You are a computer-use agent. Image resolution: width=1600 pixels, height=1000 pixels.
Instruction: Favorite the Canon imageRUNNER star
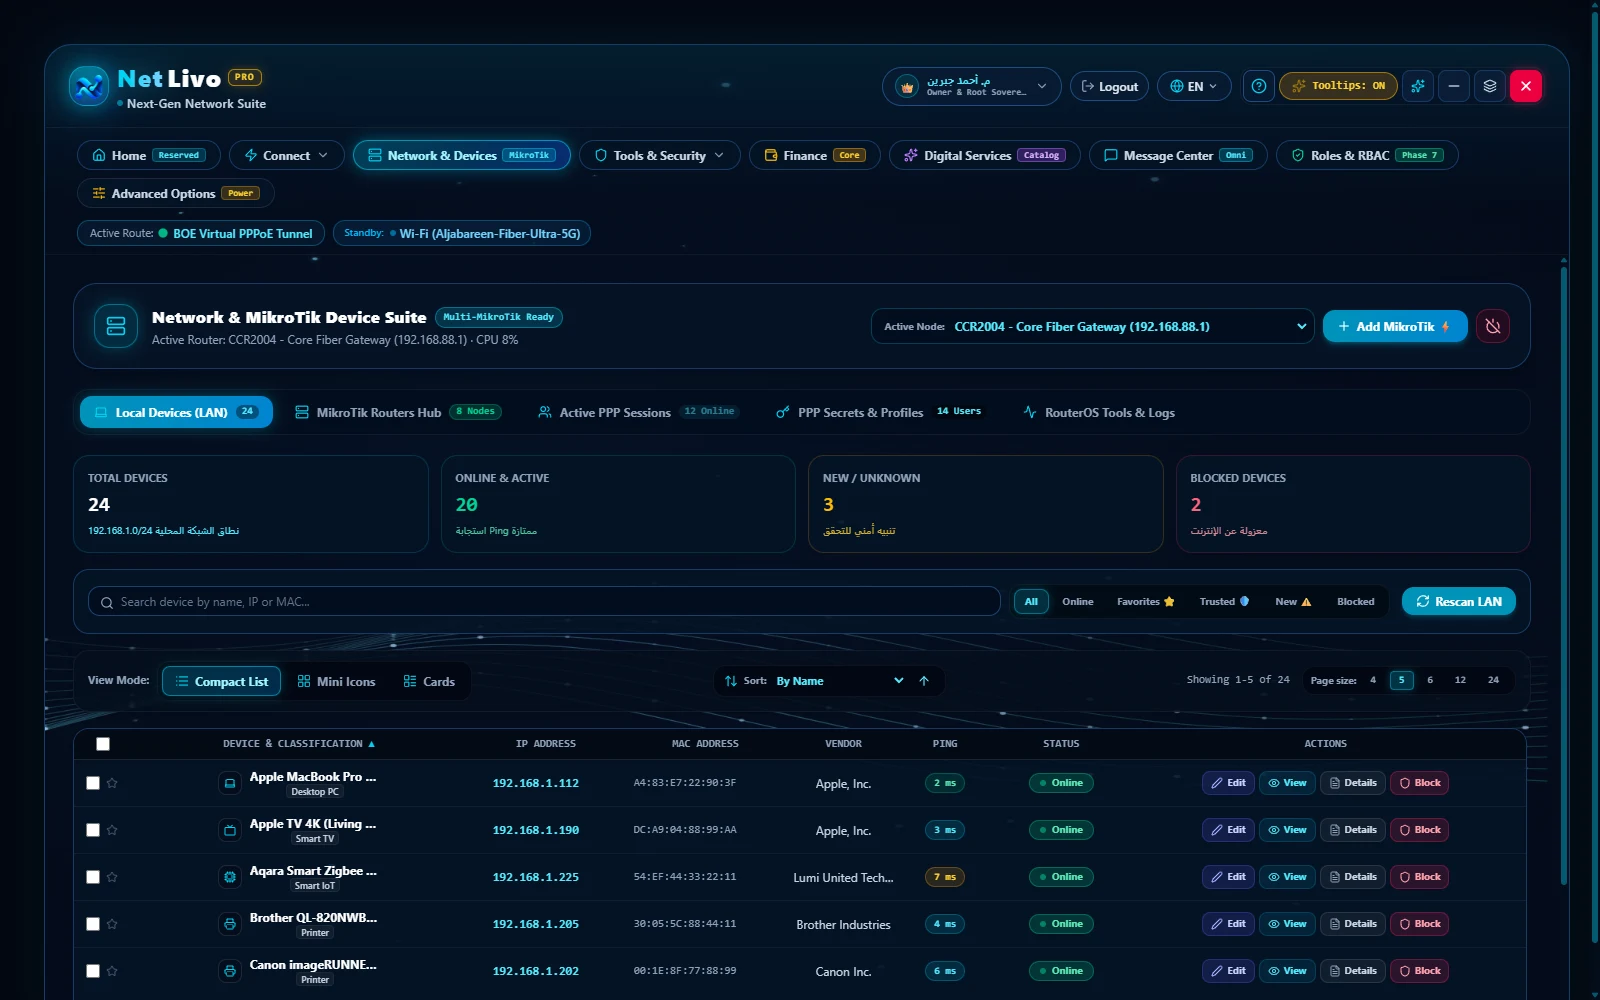(x=112, y=971)
